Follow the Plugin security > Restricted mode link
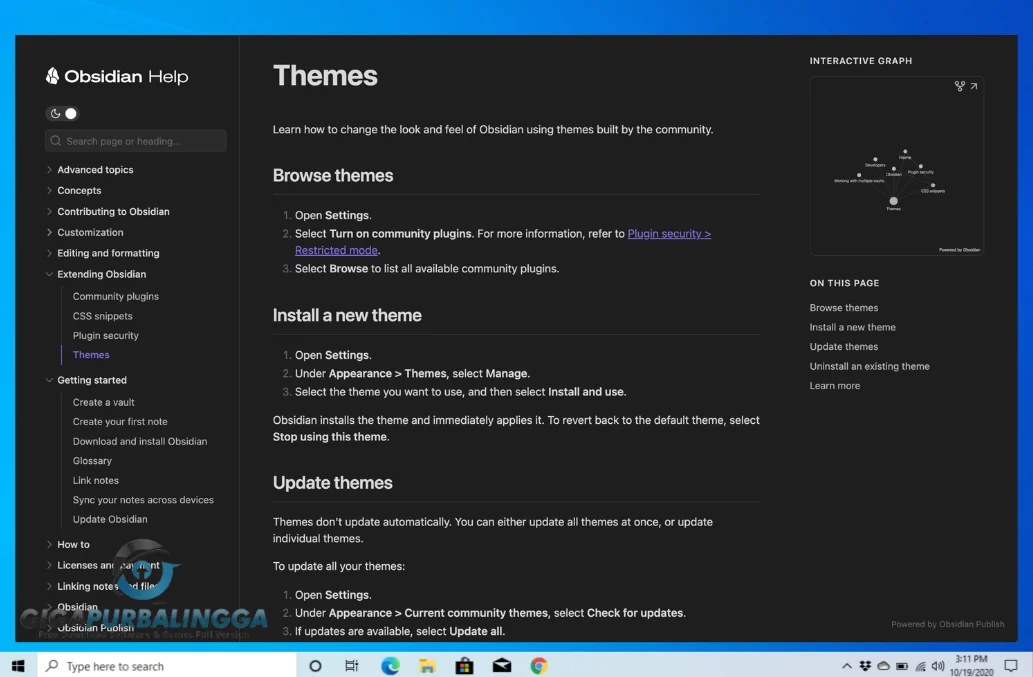 click(x=669, y=234)
